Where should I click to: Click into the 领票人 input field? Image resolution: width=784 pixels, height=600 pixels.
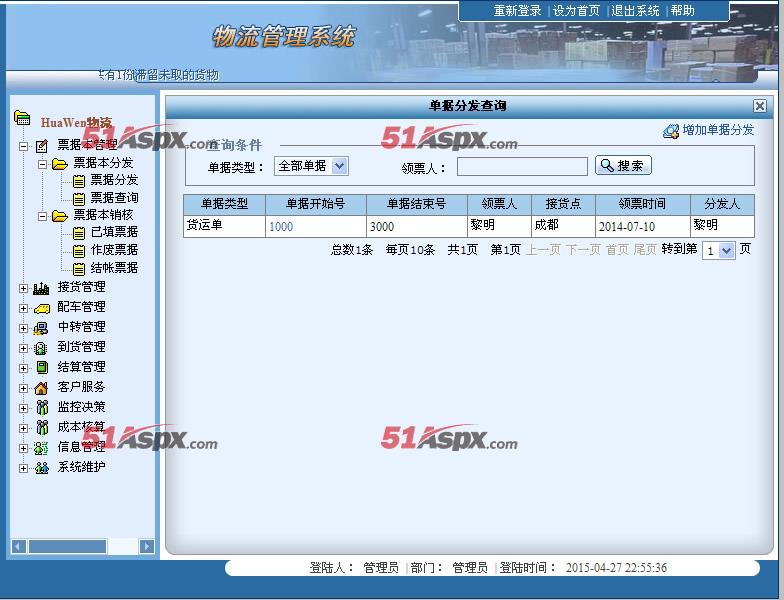[522, 166]
